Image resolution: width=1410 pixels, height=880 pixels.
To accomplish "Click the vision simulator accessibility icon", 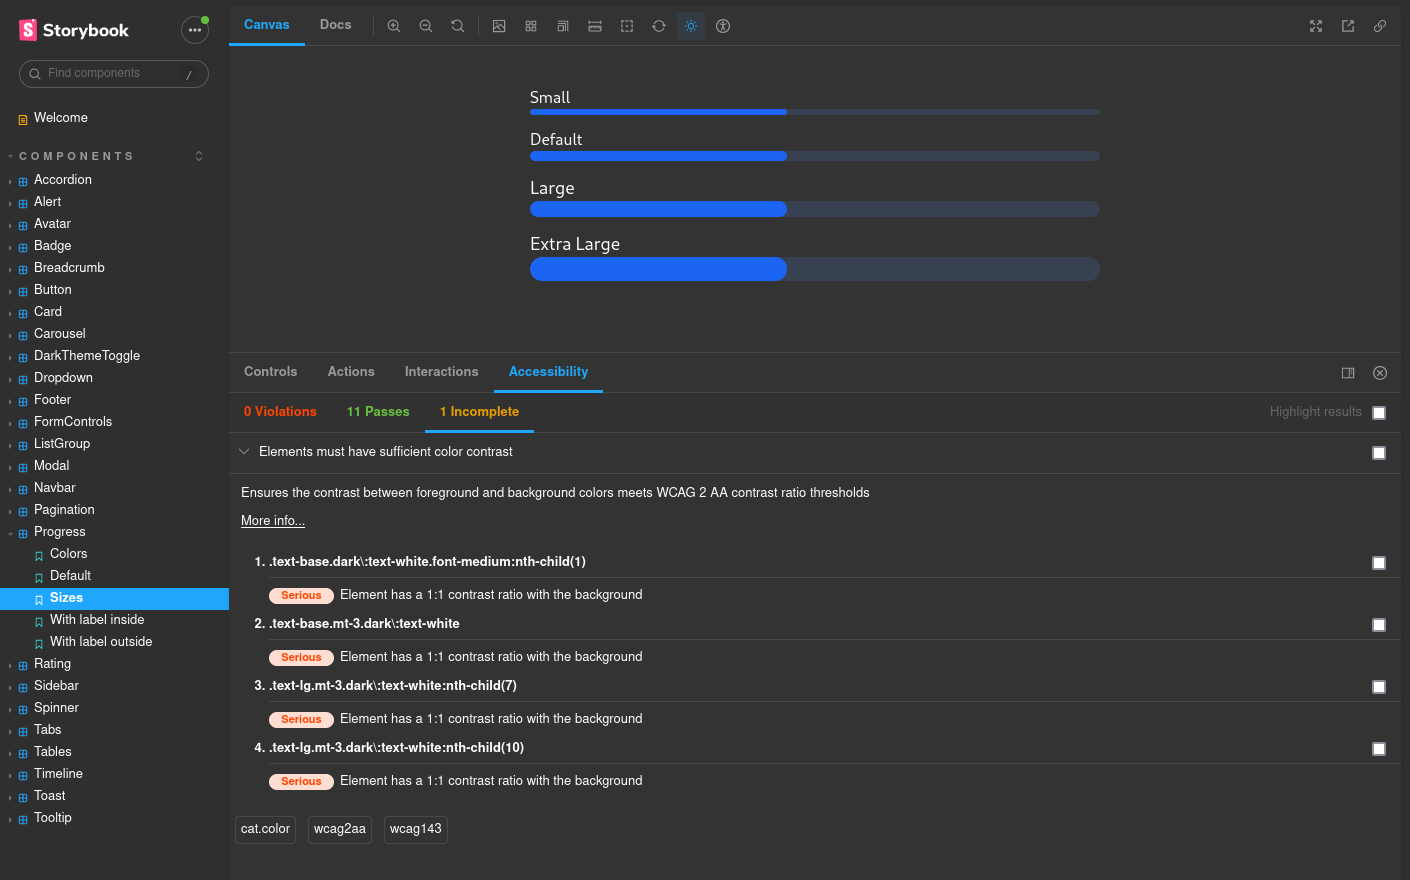I will click(722, 26).
